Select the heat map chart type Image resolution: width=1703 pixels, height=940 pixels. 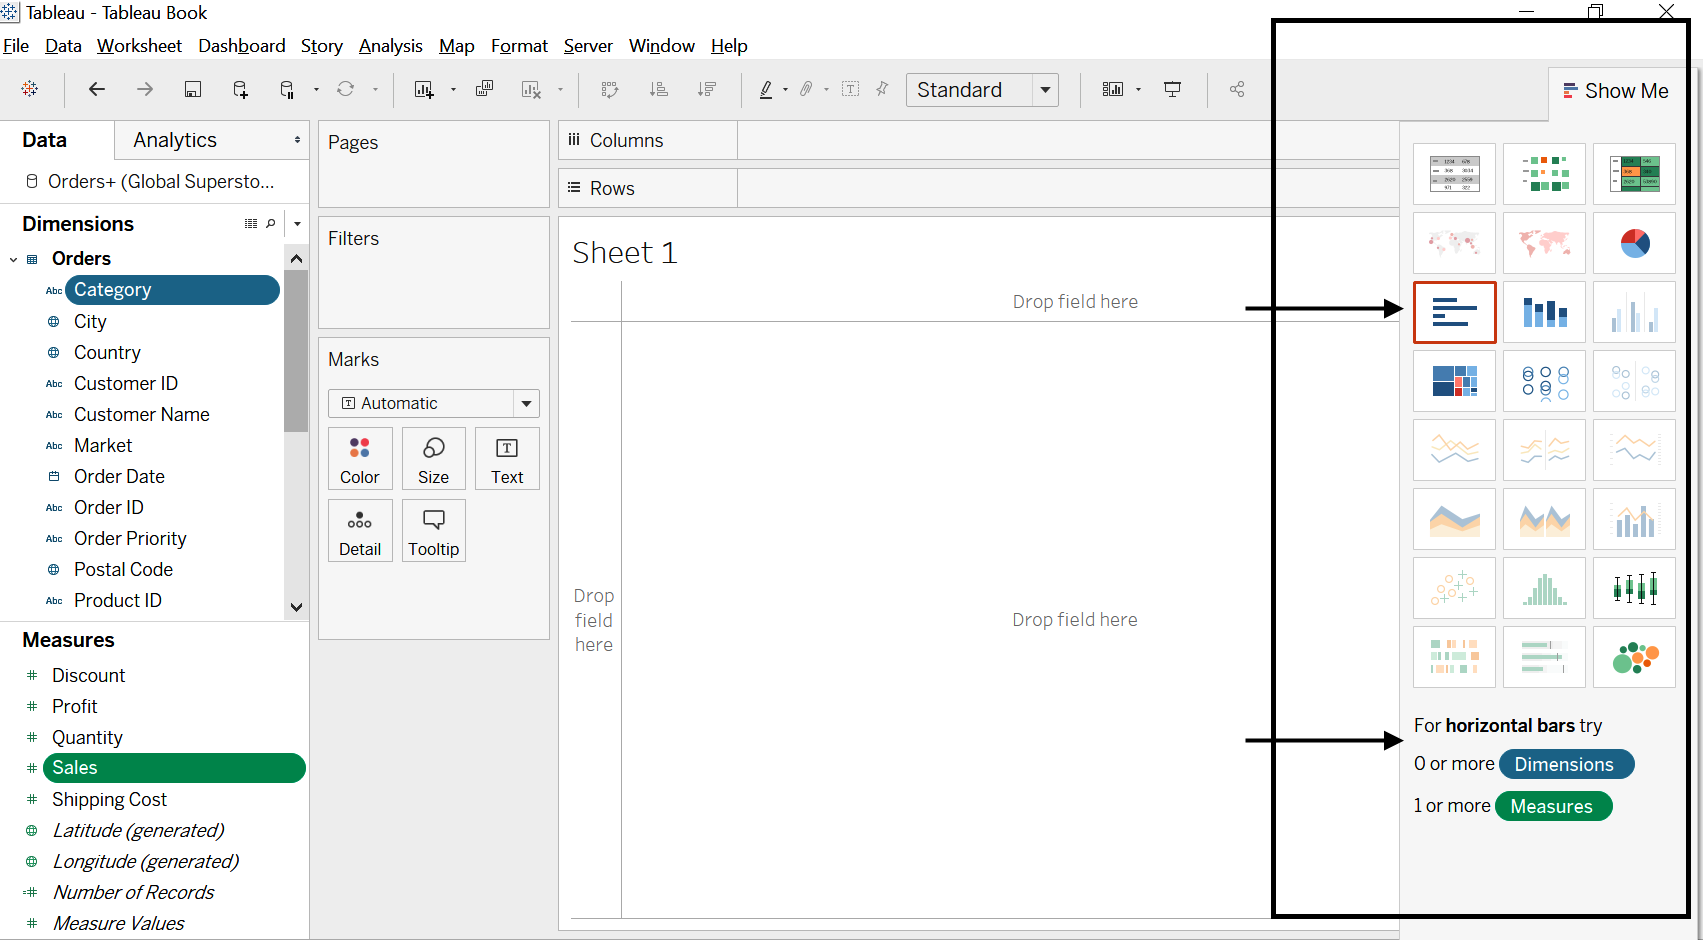(1544, 174)
